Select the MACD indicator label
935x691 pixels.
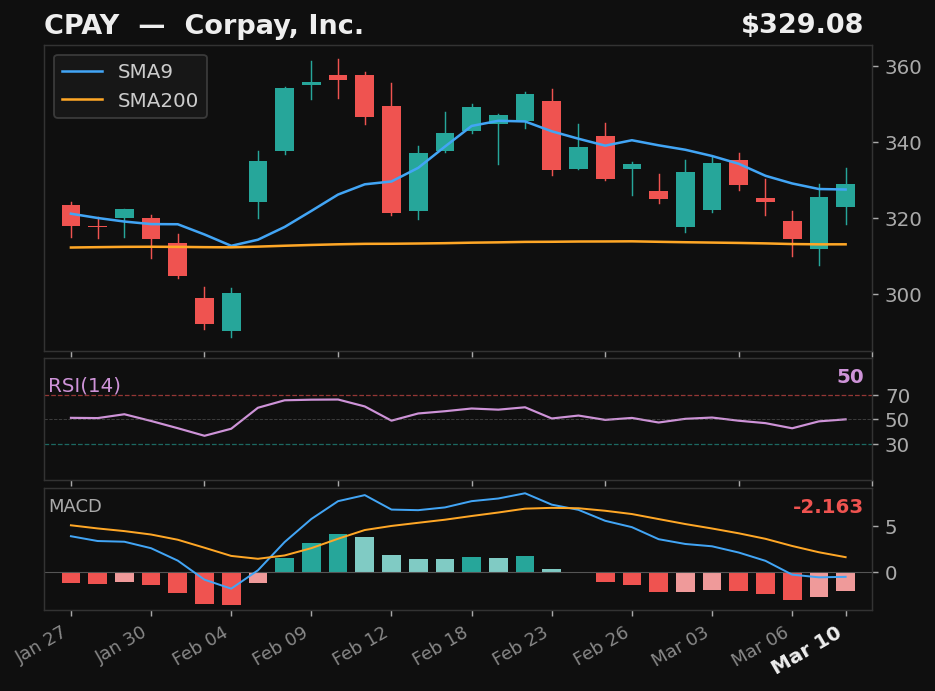[x=74, y=507]
